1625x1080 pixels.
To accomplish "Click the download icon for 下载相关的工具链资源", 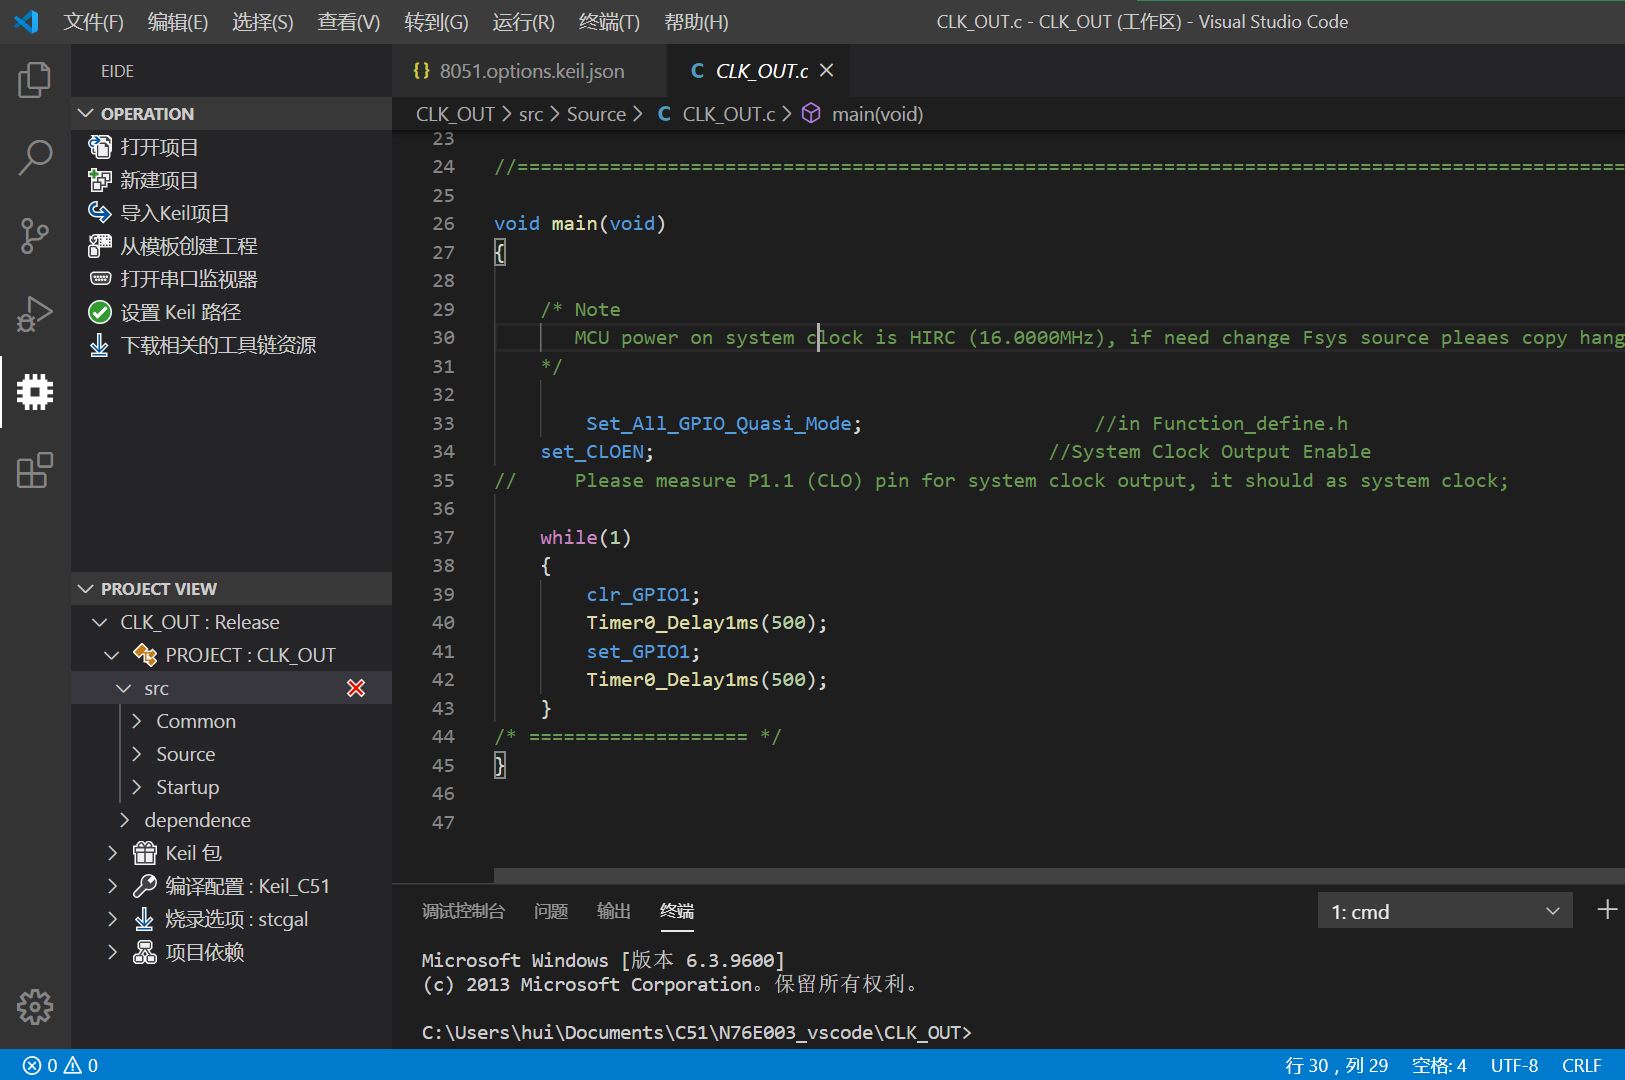I will (x=100, y=345).
